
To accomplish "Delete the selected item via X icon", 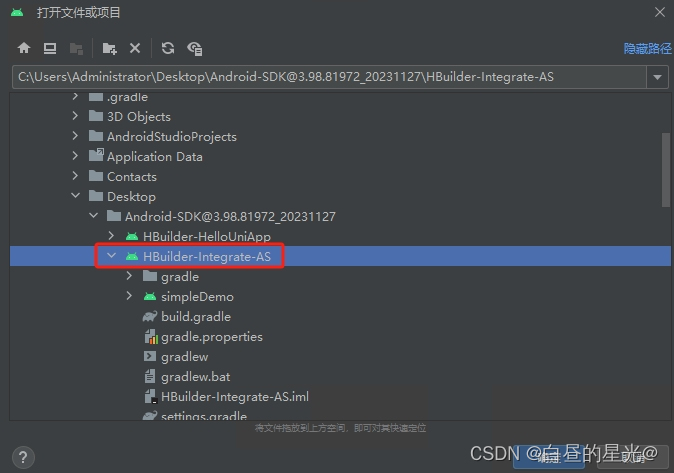I will [135, 48].
